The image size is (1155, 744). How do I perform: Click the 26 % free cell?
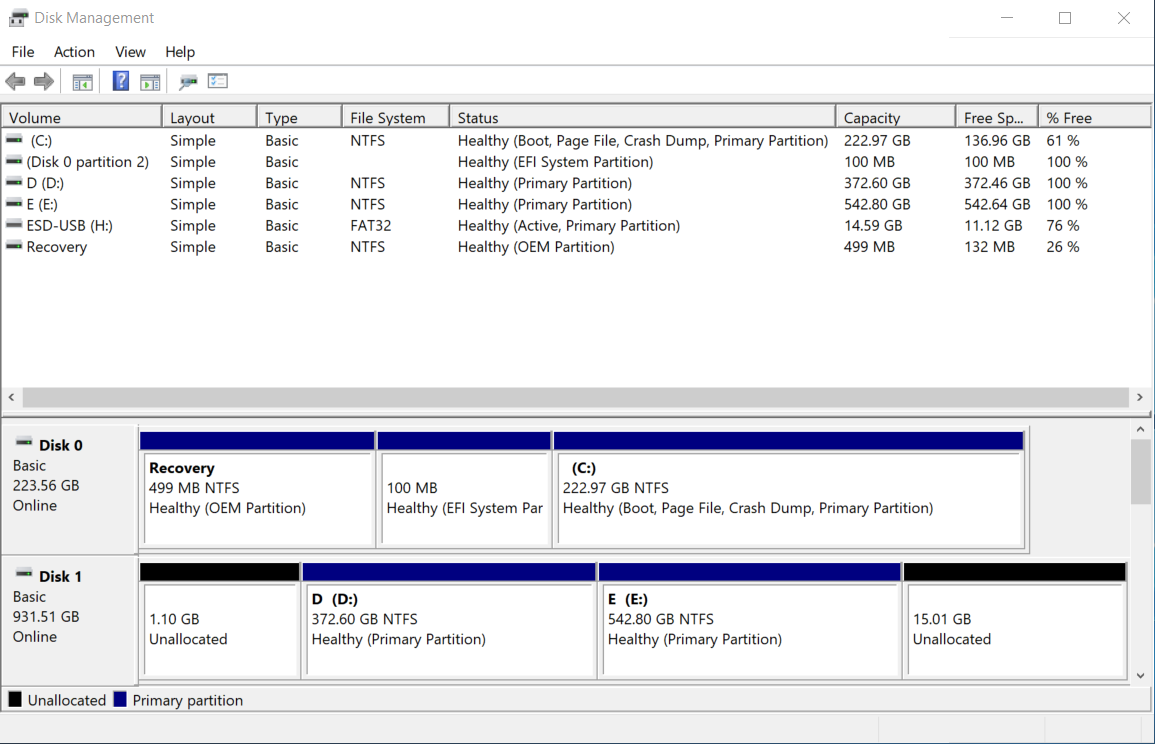pos(1062,247)
